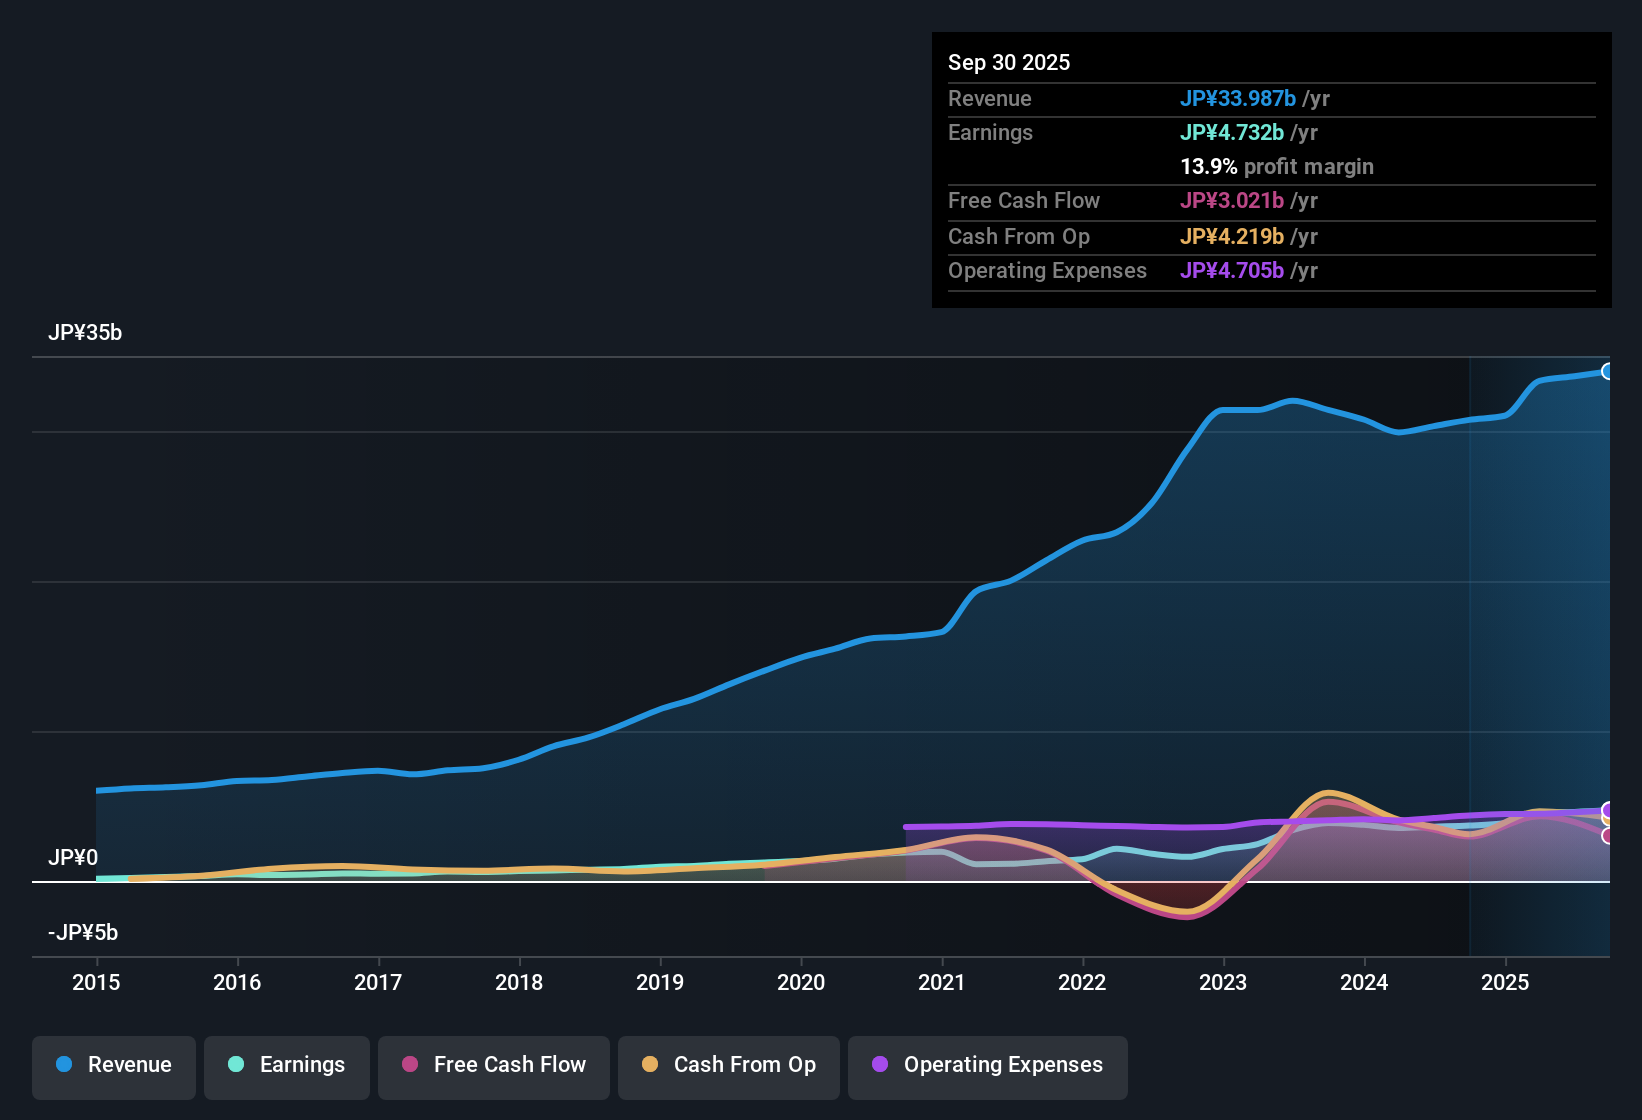
Task: Click the pink Free Cash Flow dot icon
Action: pyautogui.click(x=409, y=1065)
